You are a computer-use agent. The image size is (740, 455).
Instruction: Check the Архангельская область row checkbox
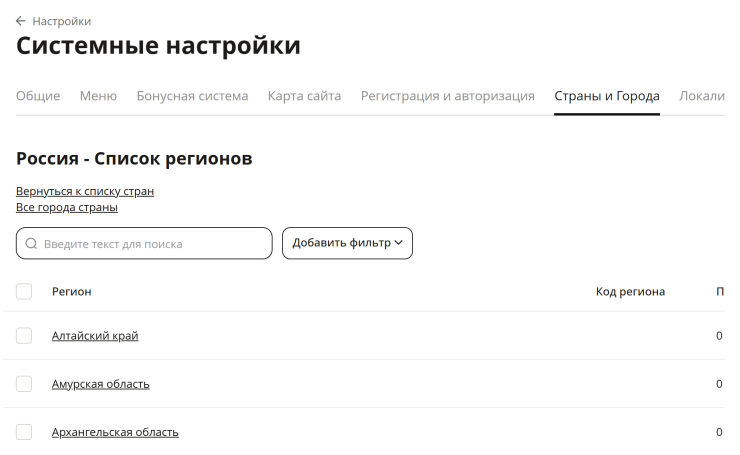coord(24,432)
